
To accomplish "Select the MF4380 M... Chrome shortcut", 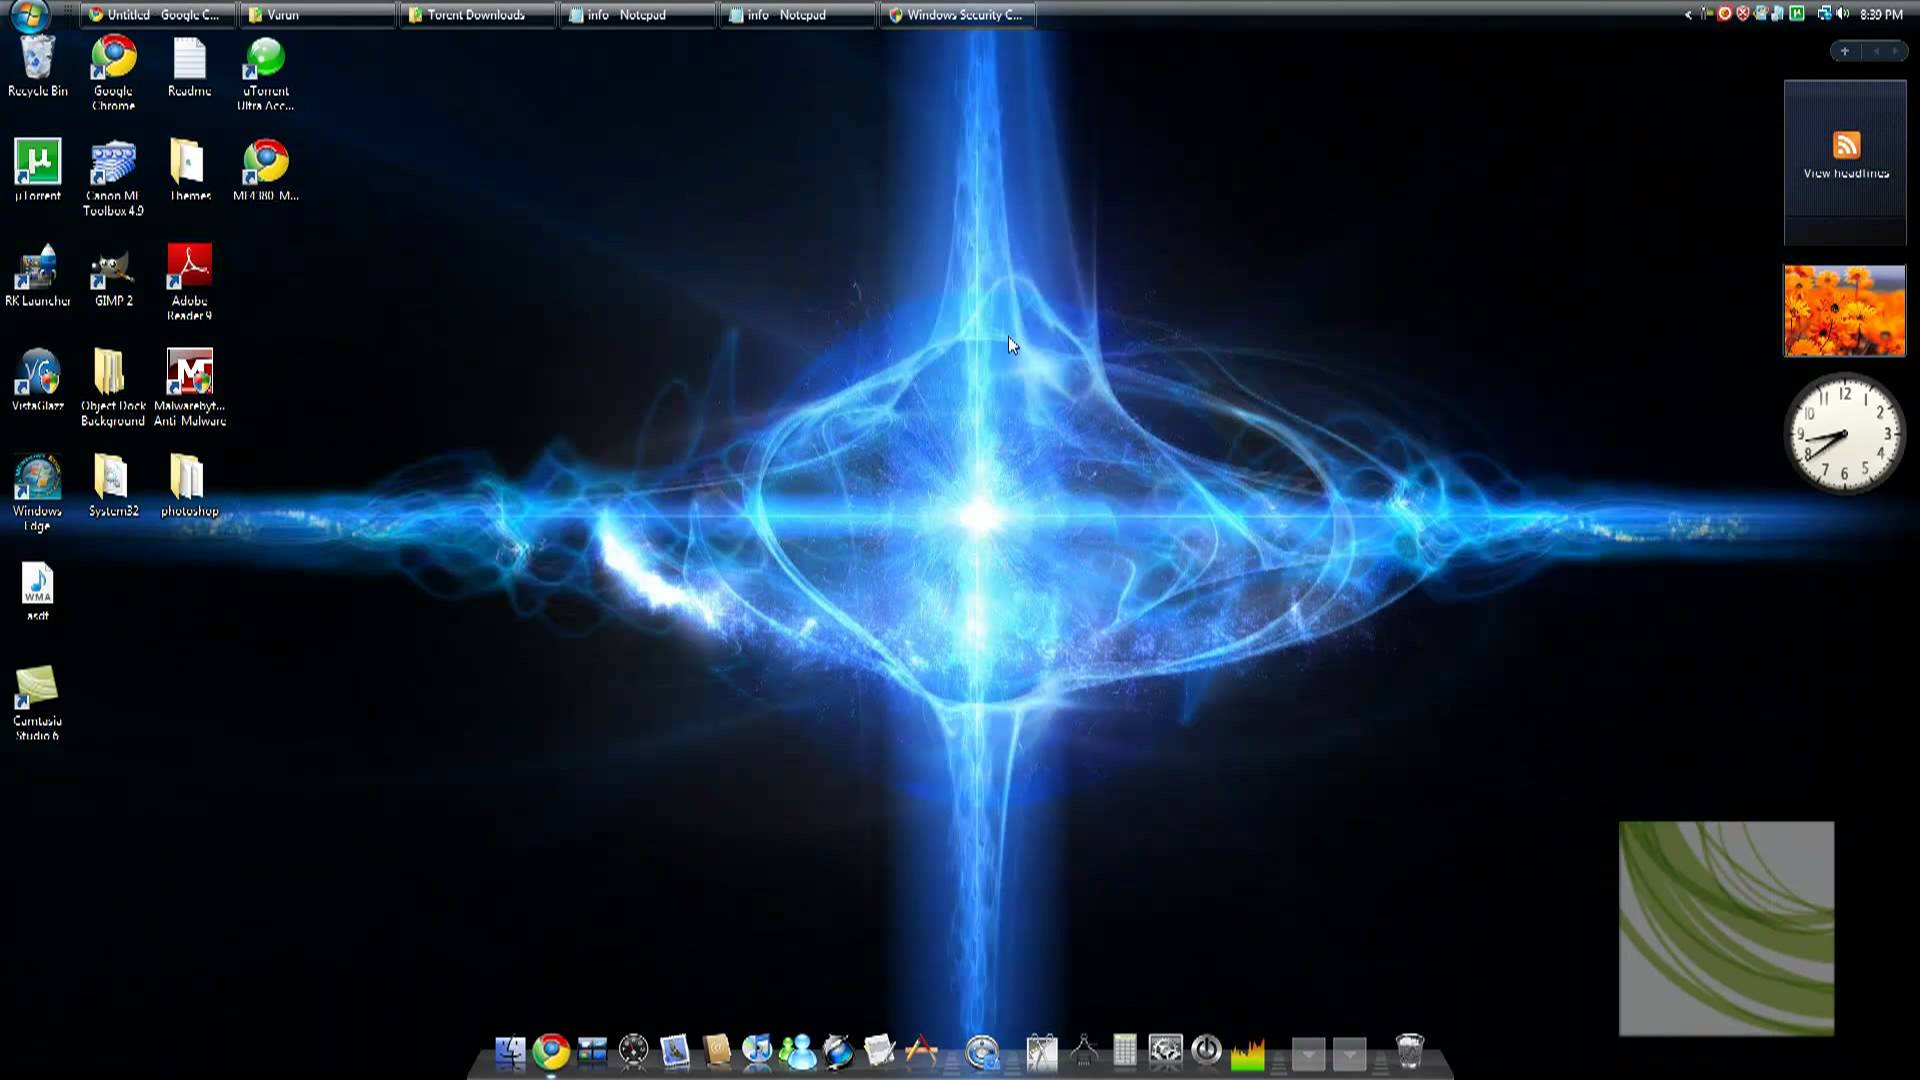I will click(265, 171).
